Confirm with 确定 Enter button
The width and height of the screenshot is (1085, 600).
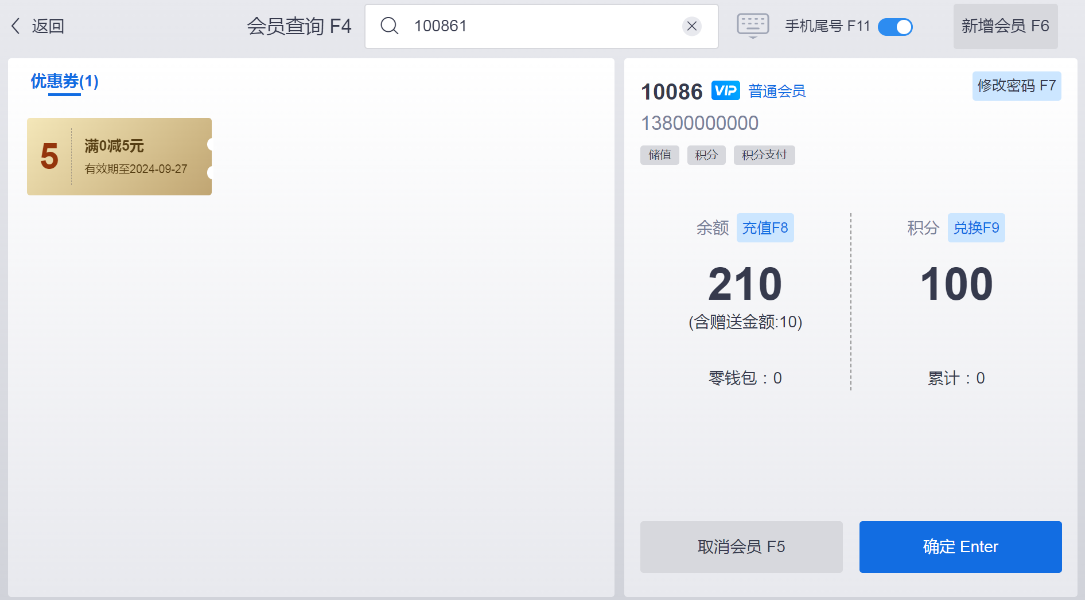pos(960,547)
